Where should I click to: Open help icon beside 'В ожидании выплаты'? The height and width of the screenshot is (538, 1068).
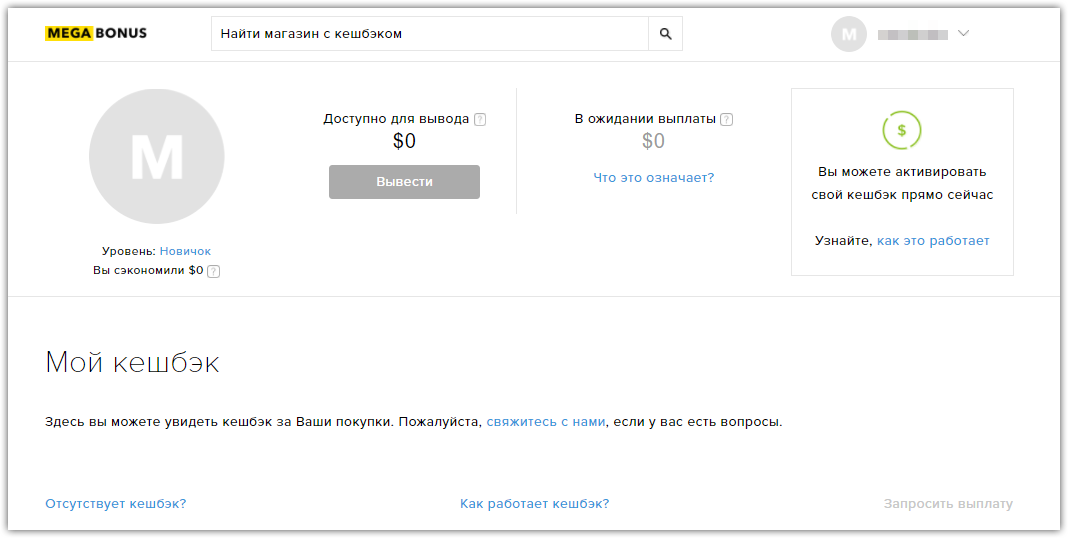(x=726, y=119)
